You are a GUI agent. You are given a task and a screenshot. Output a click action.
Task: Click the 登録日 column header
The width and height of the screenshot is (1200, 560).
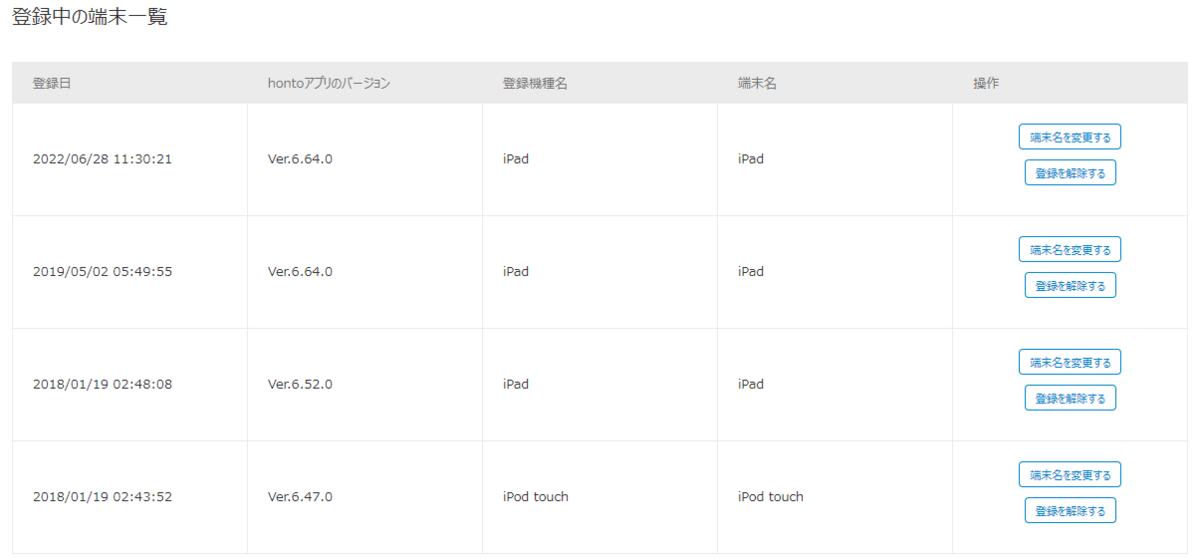click(x=52, y=83)
